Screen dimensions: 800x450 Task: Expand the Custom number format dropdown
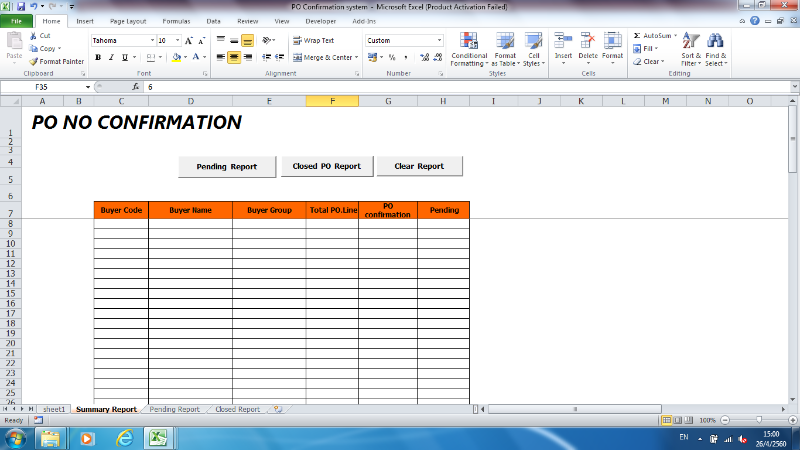pos(438,41)
